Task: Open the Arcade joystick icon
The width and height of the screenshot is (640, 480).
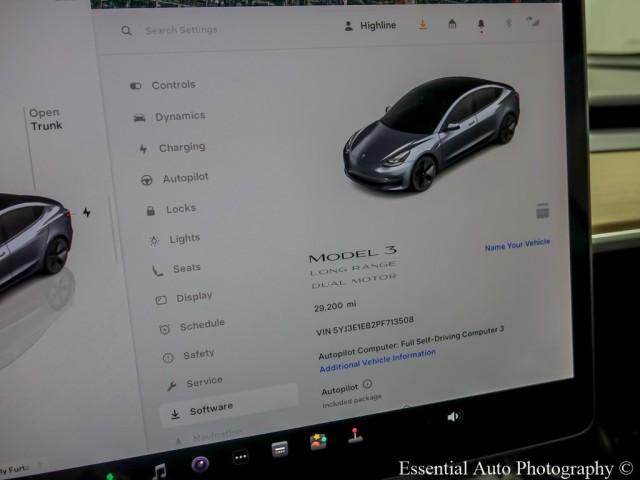Action: [x=355, y=435]
